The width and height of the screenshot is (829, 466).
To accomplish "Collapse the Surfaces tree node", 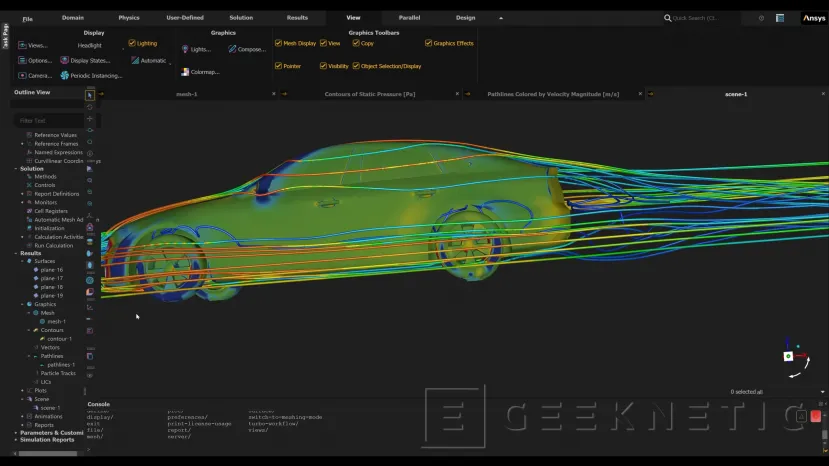I will click(x=22, y=261).
